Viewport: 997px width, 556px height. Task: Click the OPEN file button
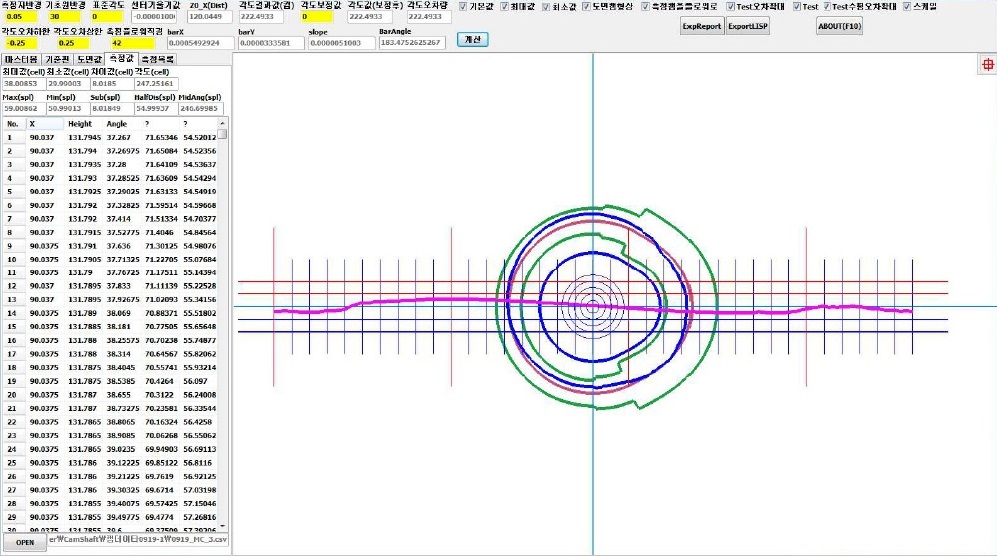(25, 542)
